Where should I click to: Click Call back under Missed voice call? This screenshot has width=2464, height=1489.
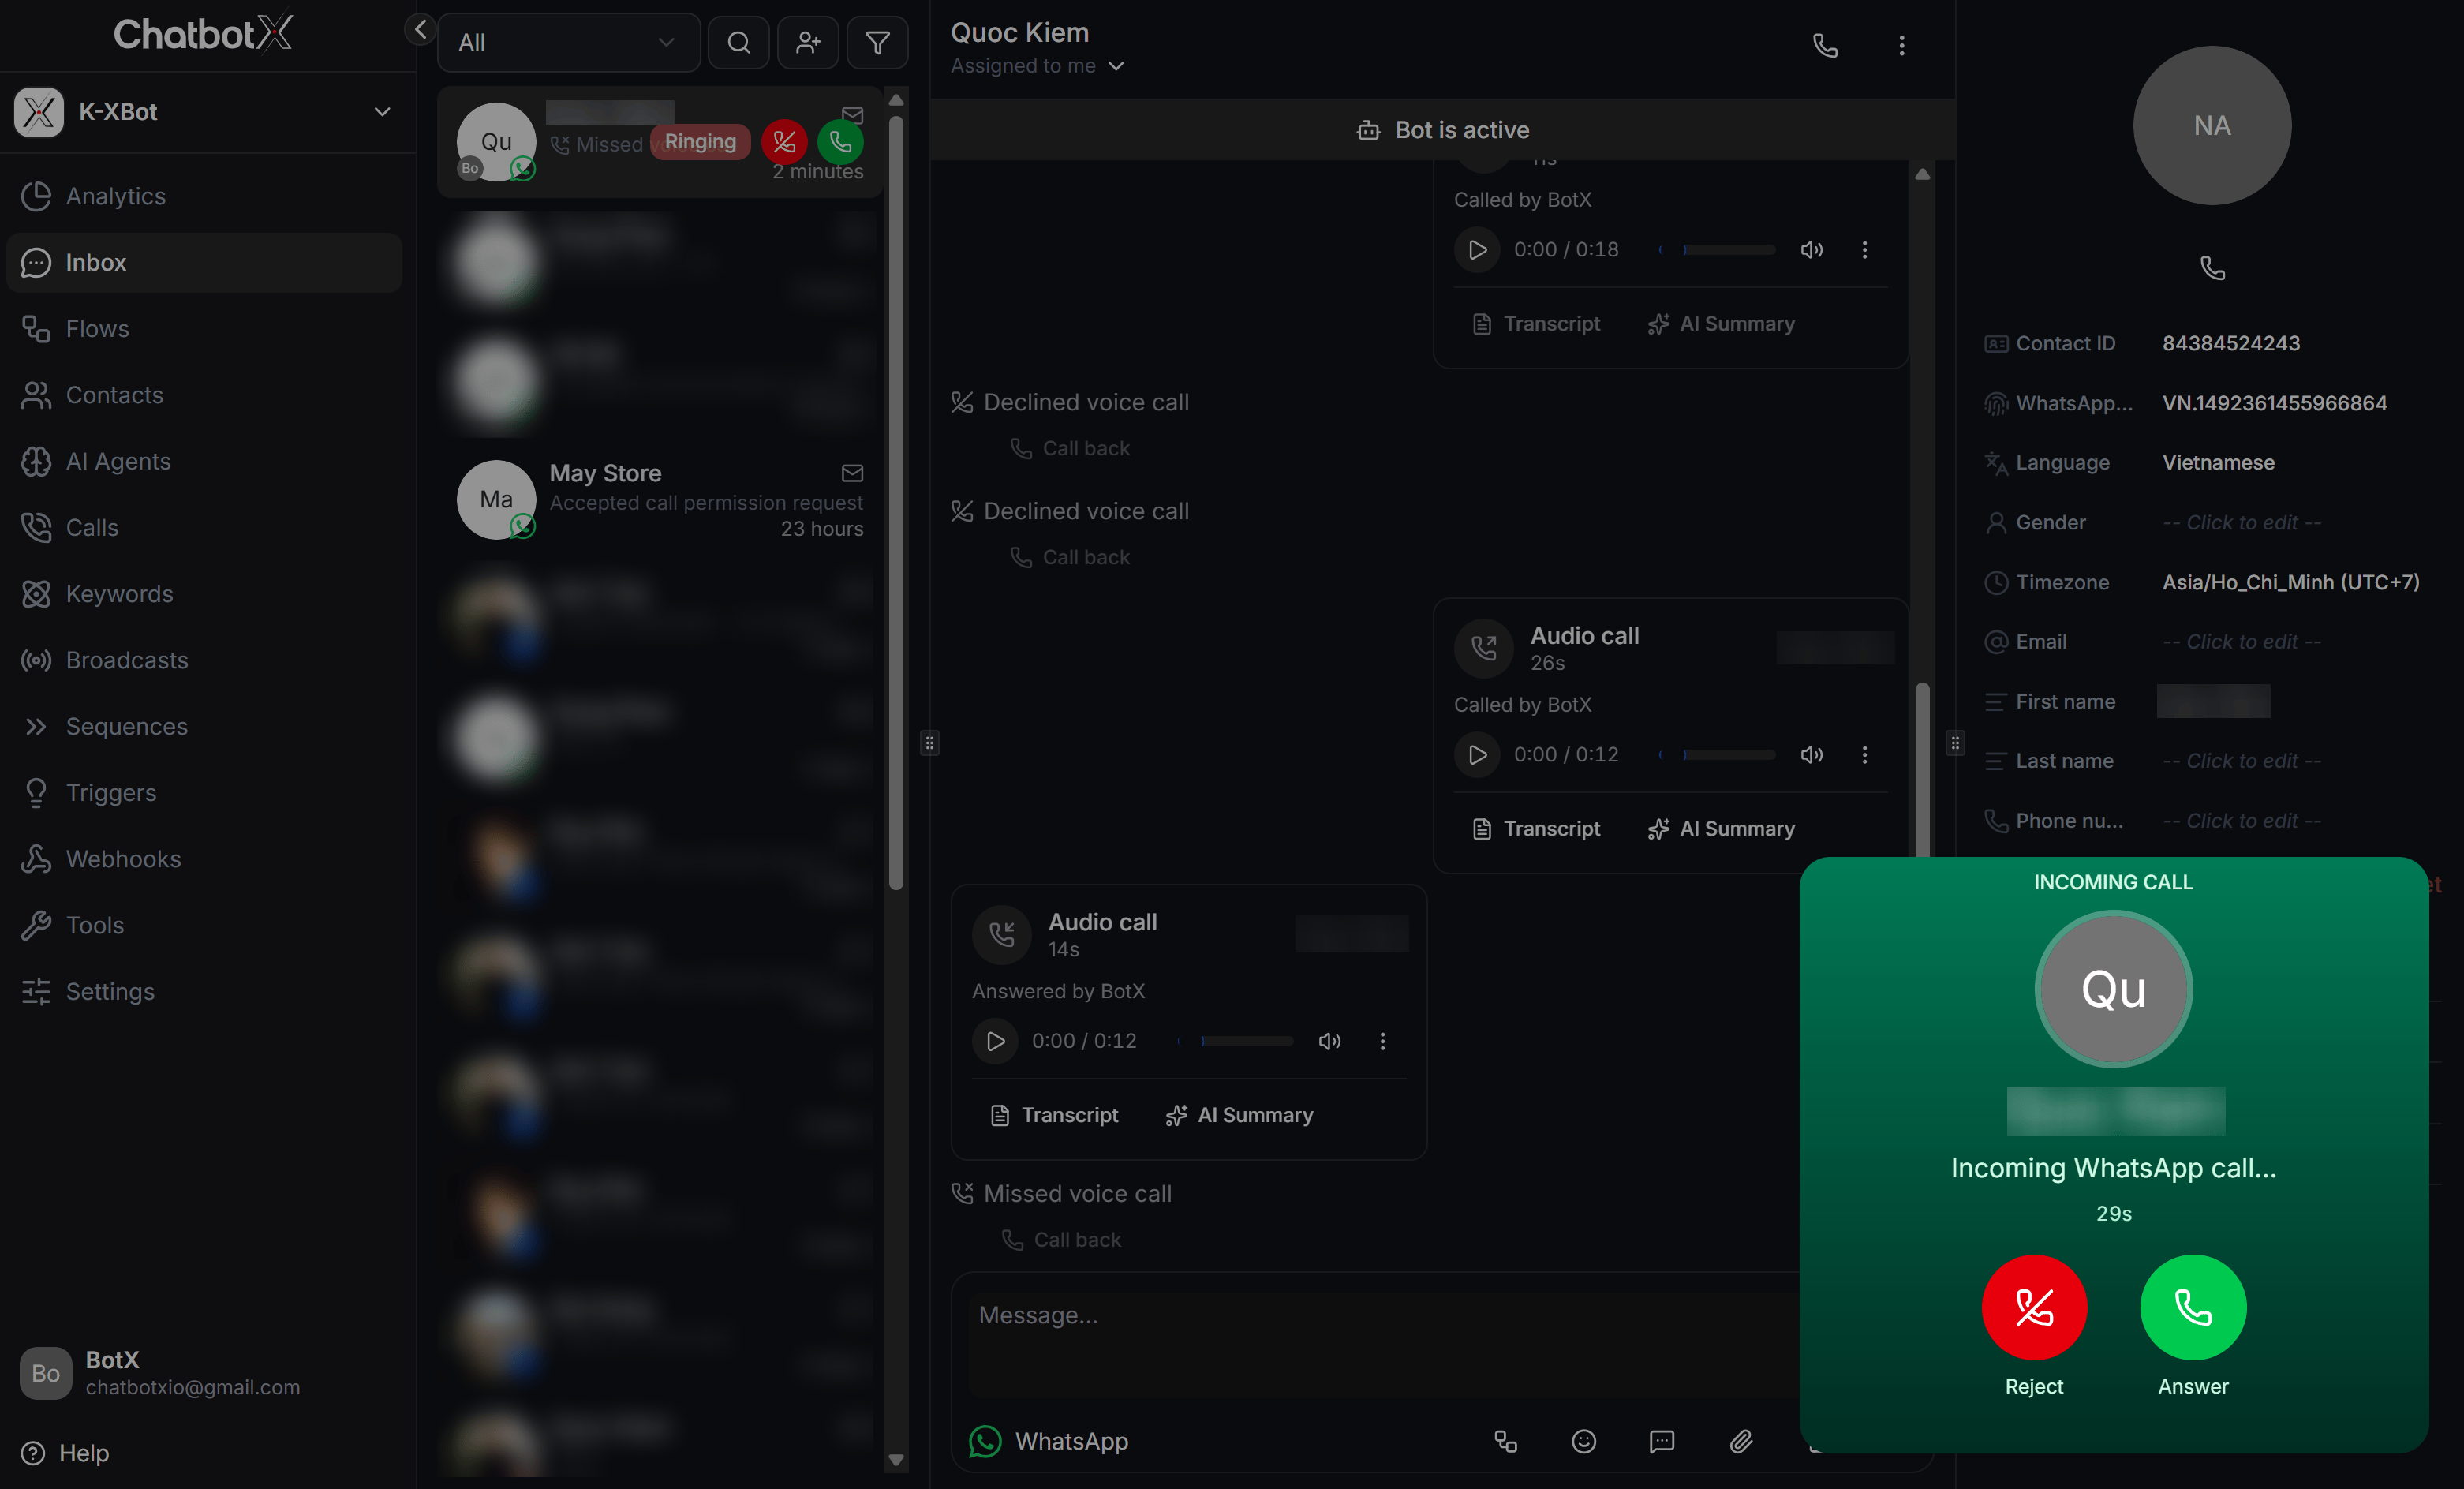tap(1062, 1240)
